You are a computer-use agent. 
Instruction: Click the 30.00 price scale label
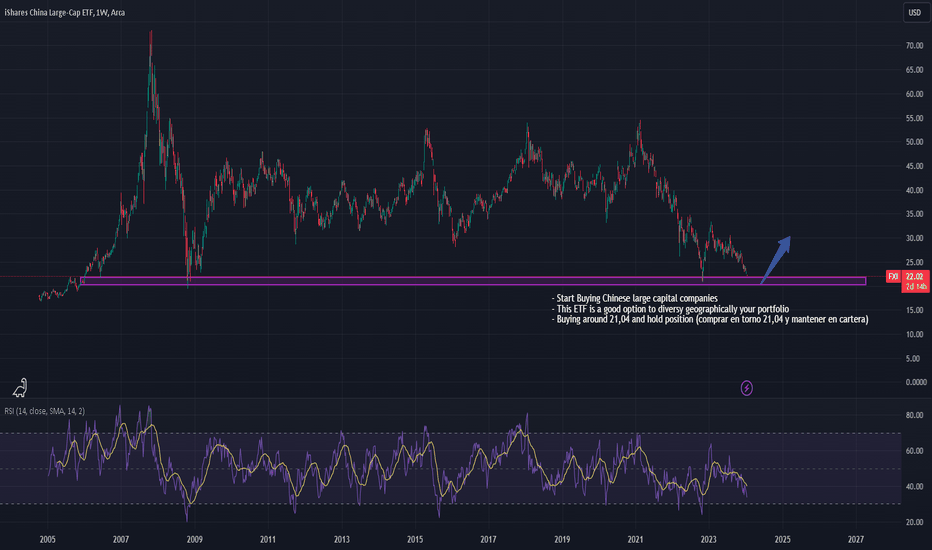914,238
